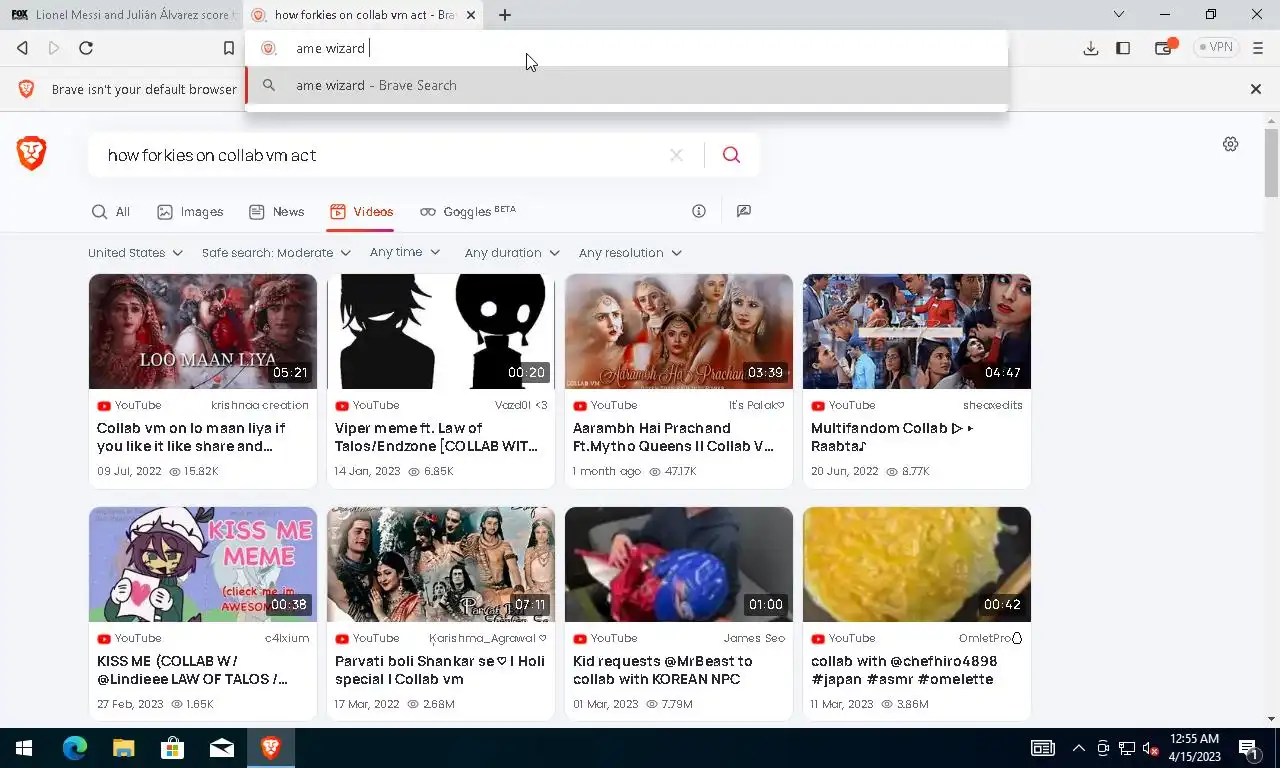Viewport: 1280px width, 768px height.
Task: Open the tab list dropdown chevron
Action: tap(1119, 15)
